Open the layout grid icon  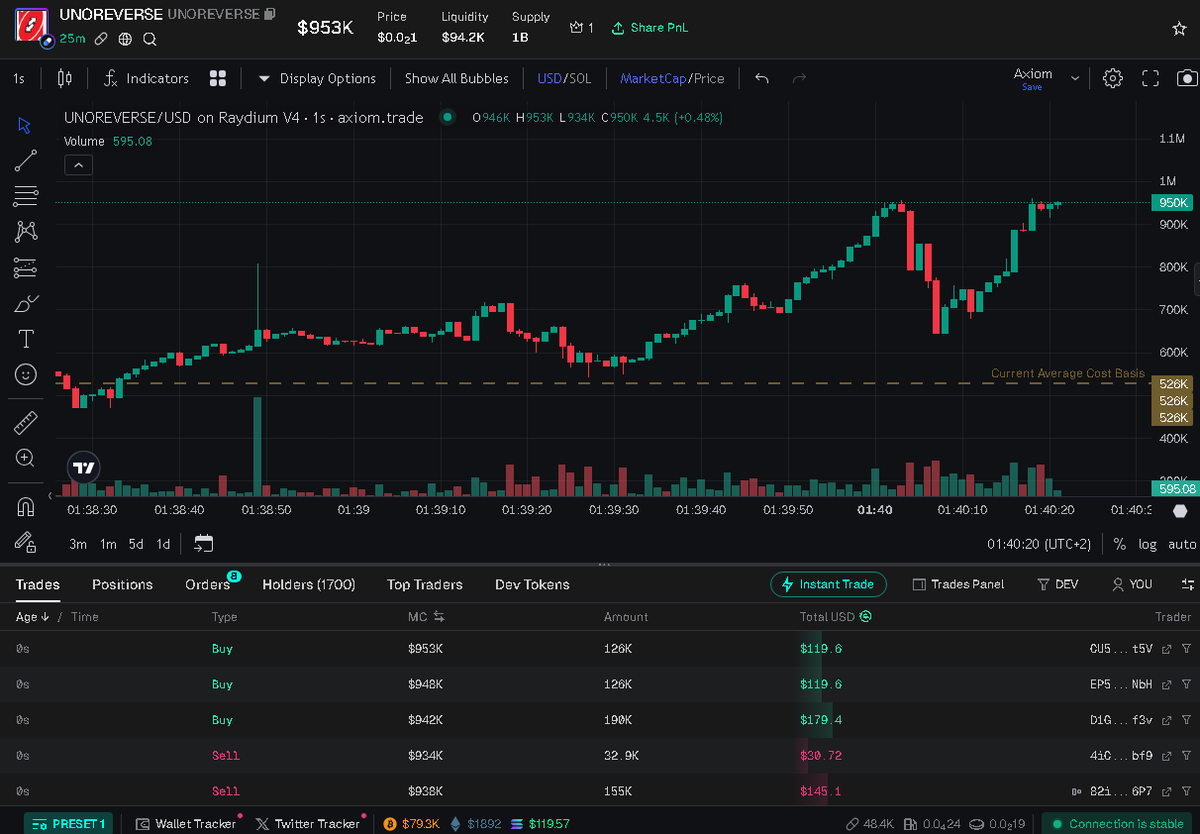pos(218,78)
